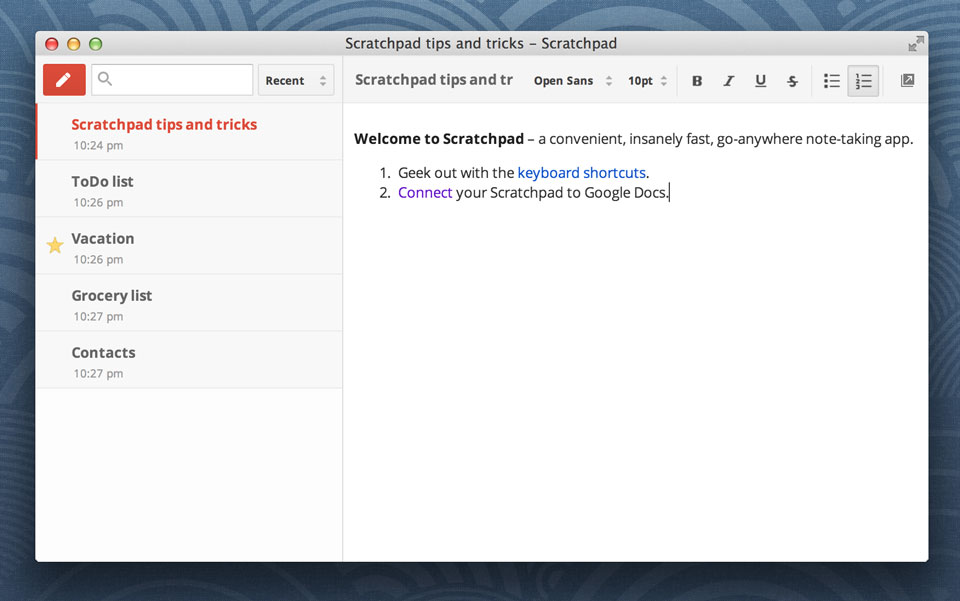The image size is (960, 601).
Task: Toggle italic formatting
Action: click(729, 81)
